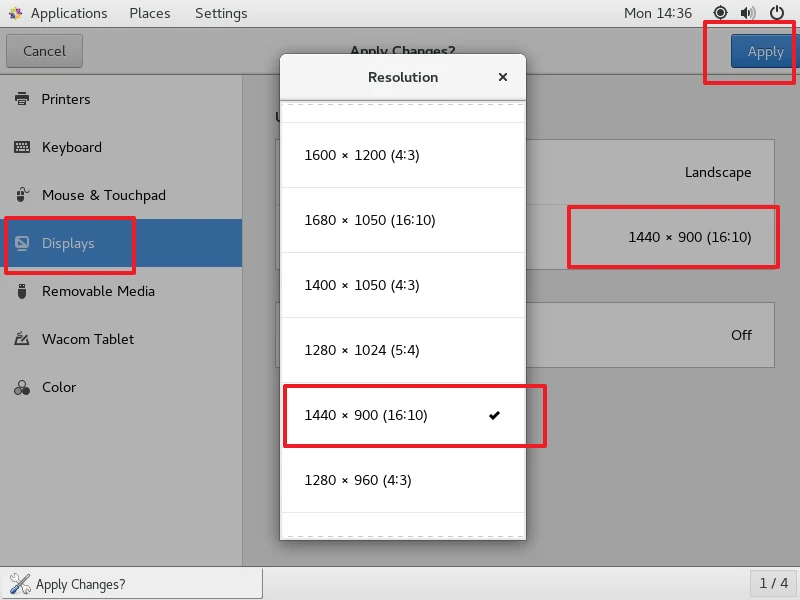Image resolution: width=800 pixels, height=600 pixels.
Task: Click the Removable Media icon
Action: click(x=22, y=291)
